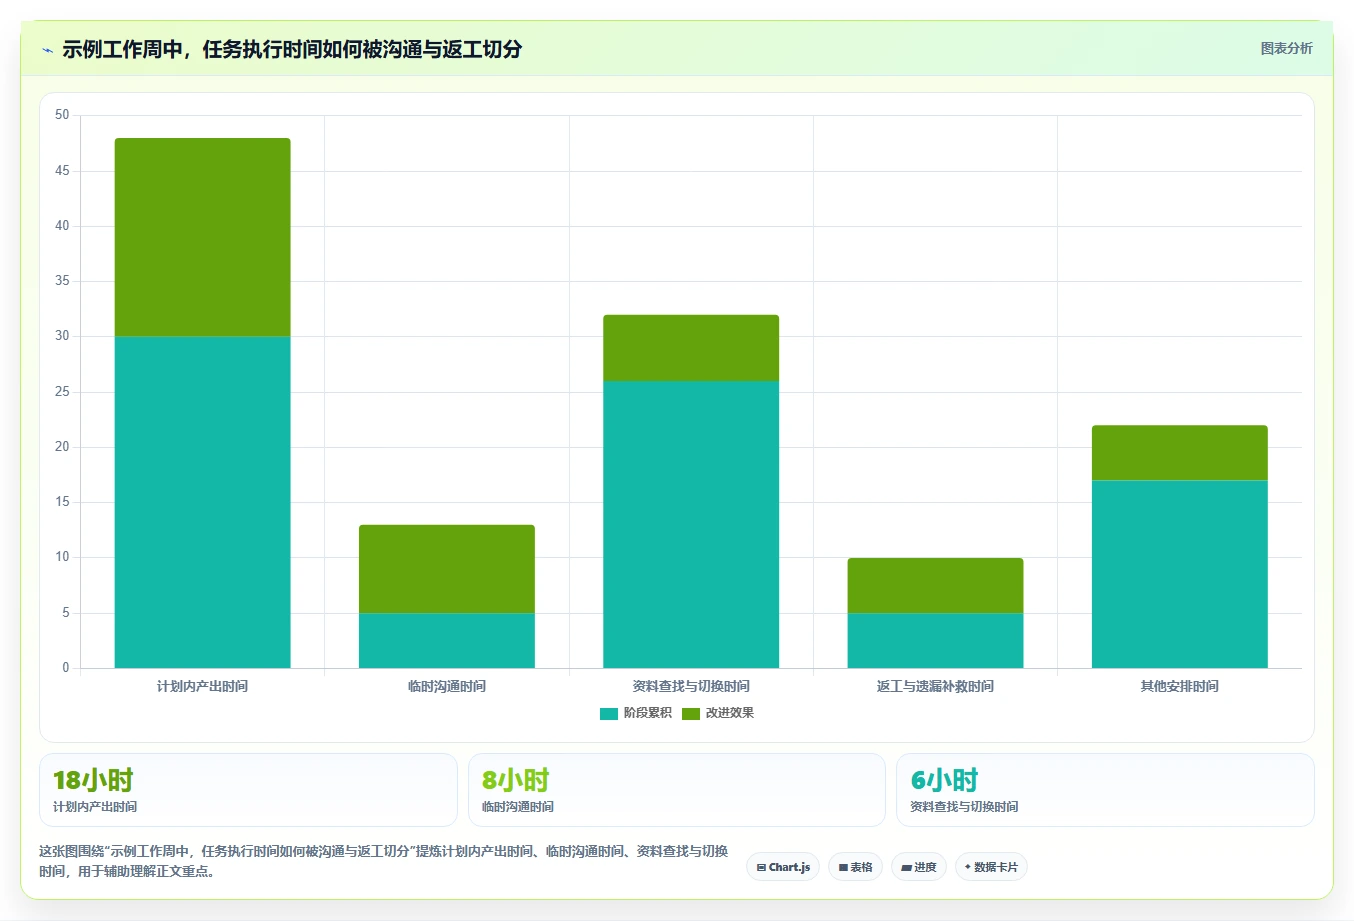
Task: Toggle the 改进效果 series via its legend text
Action: click(730, 713)
